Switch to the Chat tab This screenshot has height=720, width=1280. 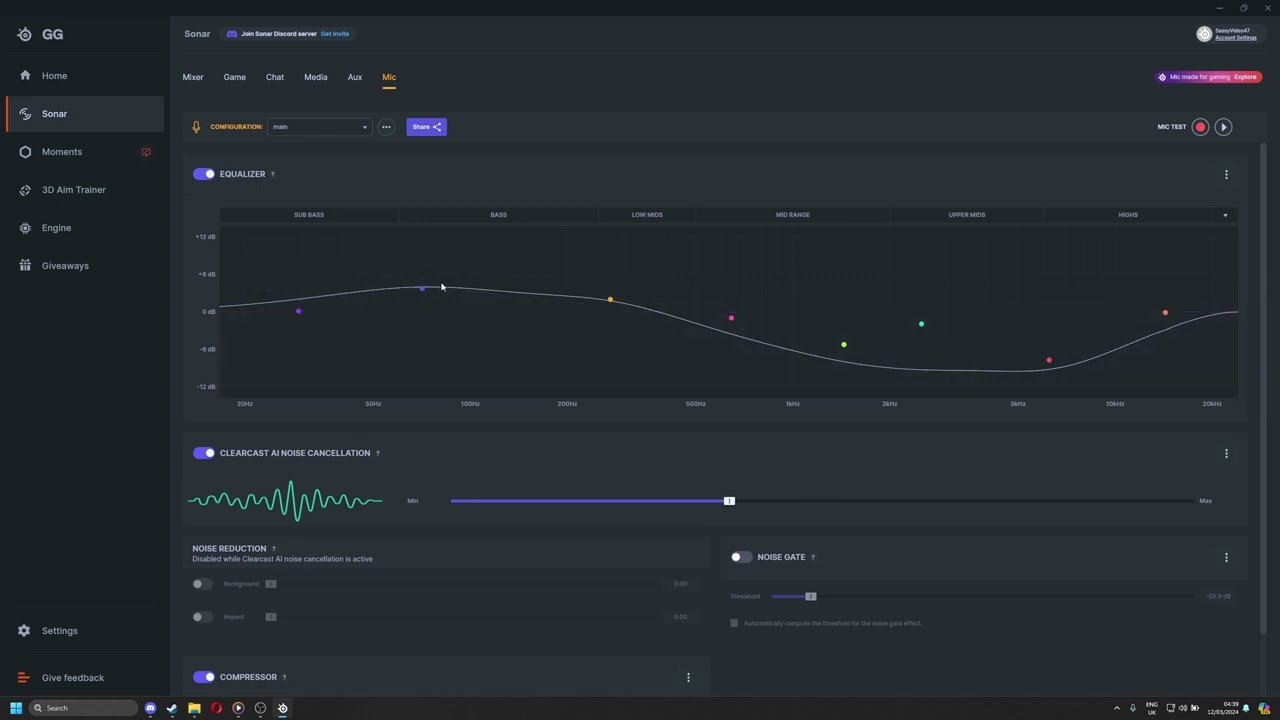tap(275, 77)
